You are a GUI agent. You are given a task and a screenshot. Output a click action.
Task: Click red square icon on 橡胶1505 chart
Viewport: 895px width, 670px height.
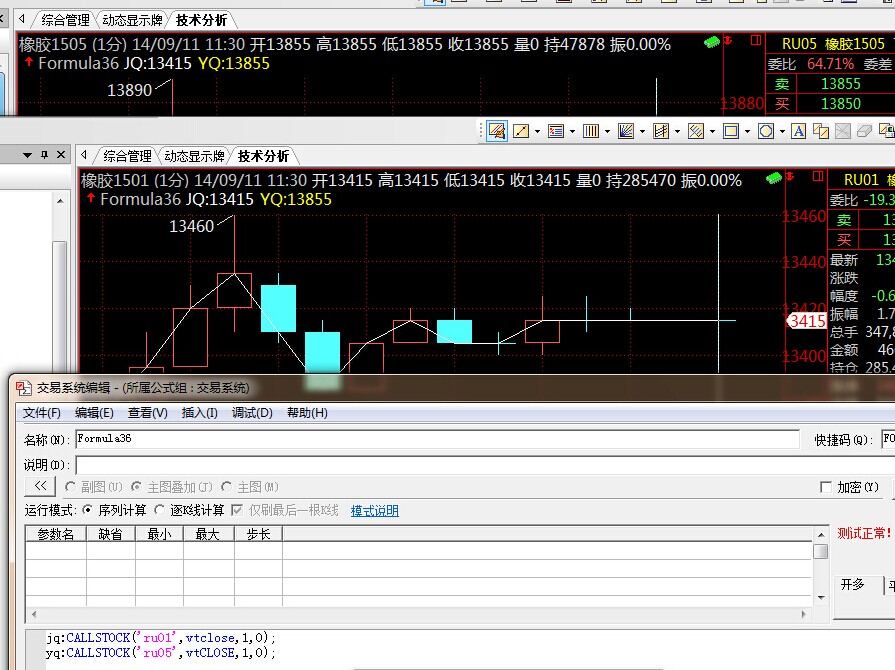click(756, 40)
